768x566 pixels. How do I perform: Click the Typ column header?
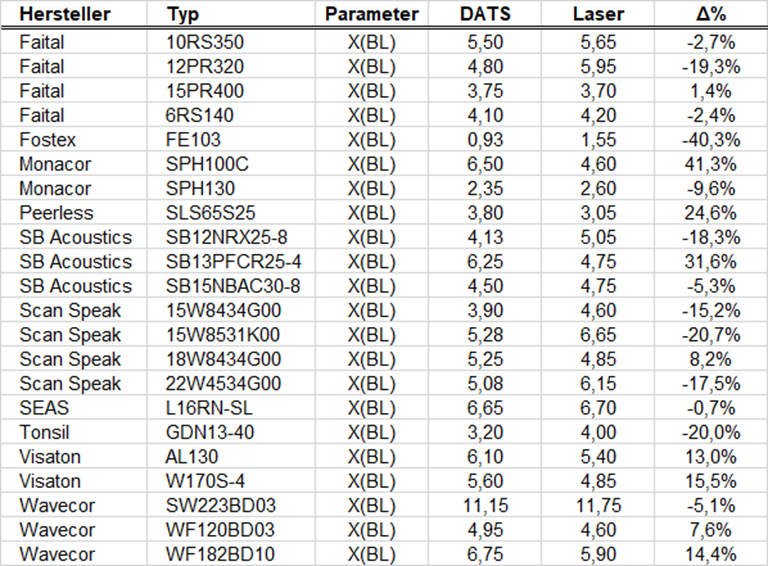(x=183, y=15)
